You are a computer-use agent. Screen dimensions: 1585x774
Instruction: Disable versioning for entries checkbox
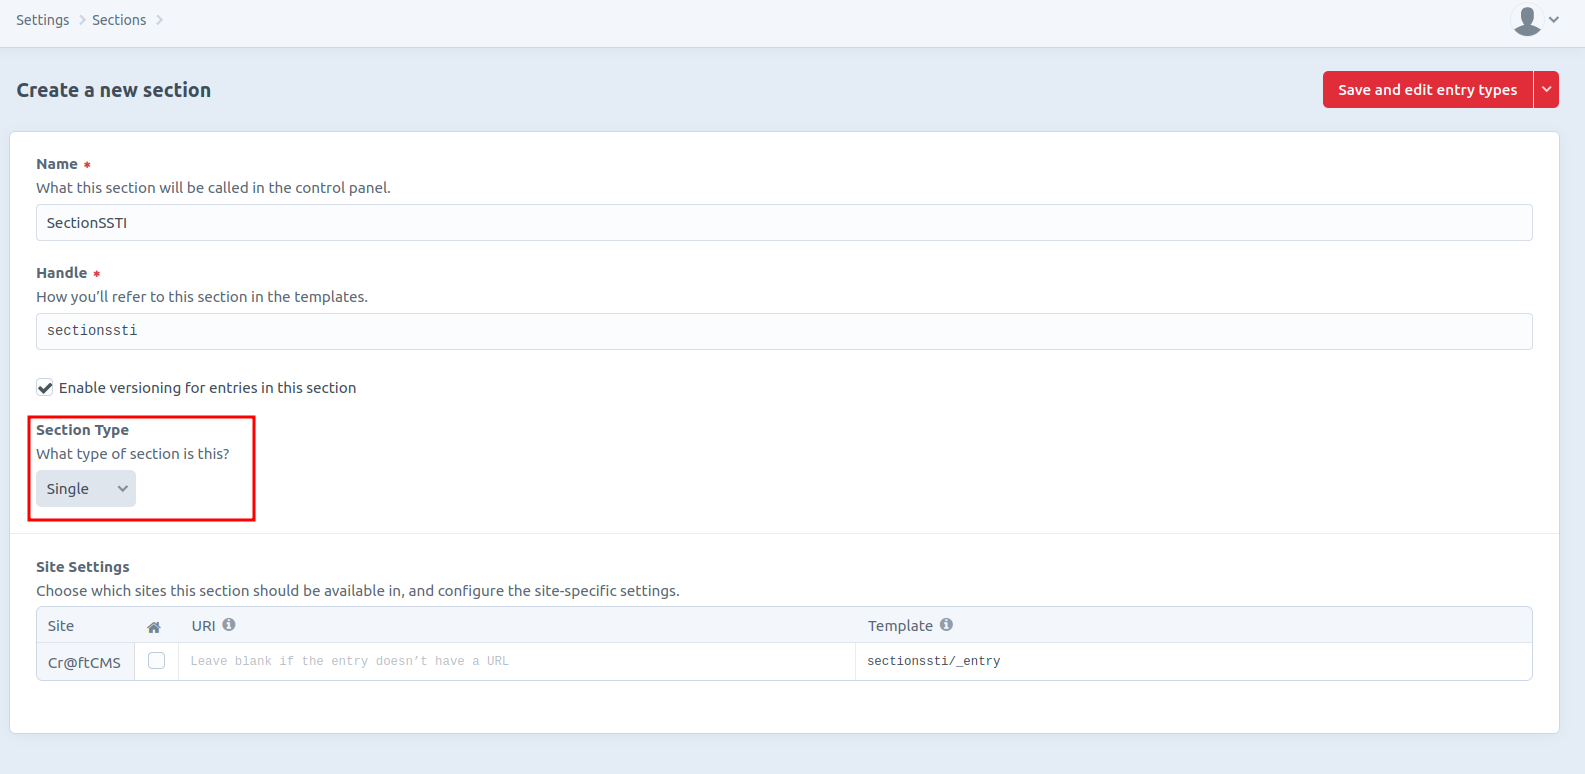click(x=45, y=388)
